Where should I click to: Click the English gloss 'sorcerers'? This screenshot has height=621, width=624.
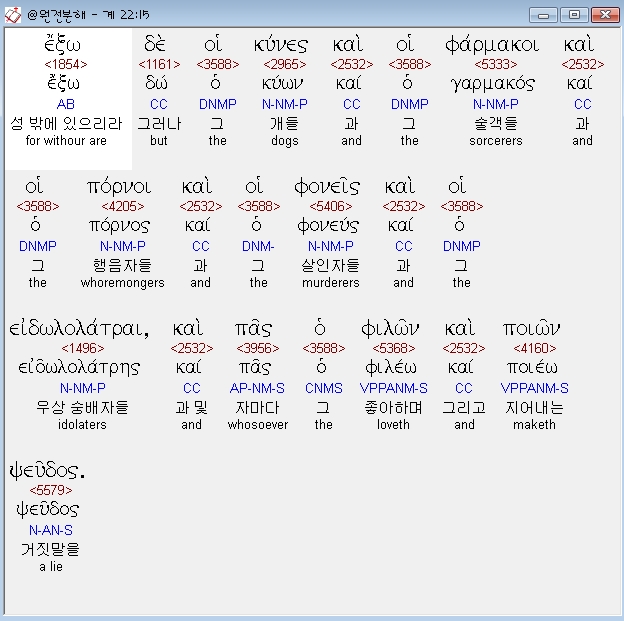pyautogui.click(x=496, y=141)
